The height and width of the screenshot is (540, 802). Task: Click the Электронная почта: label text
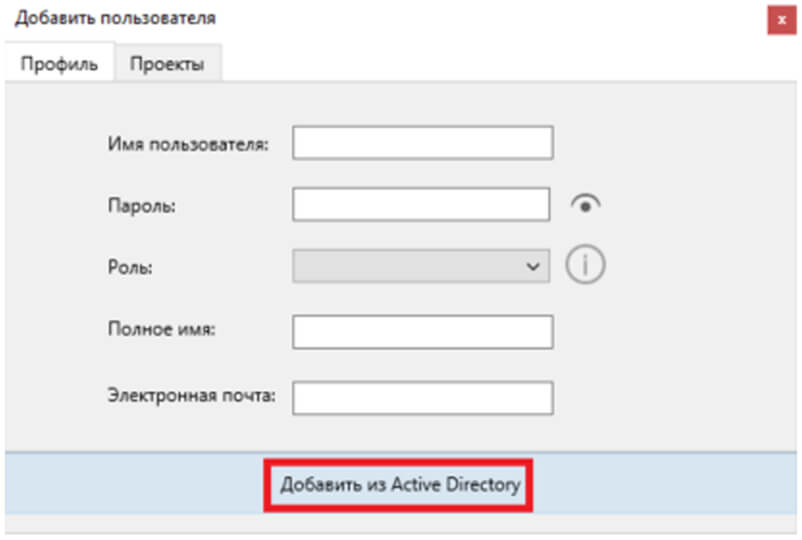191,395
